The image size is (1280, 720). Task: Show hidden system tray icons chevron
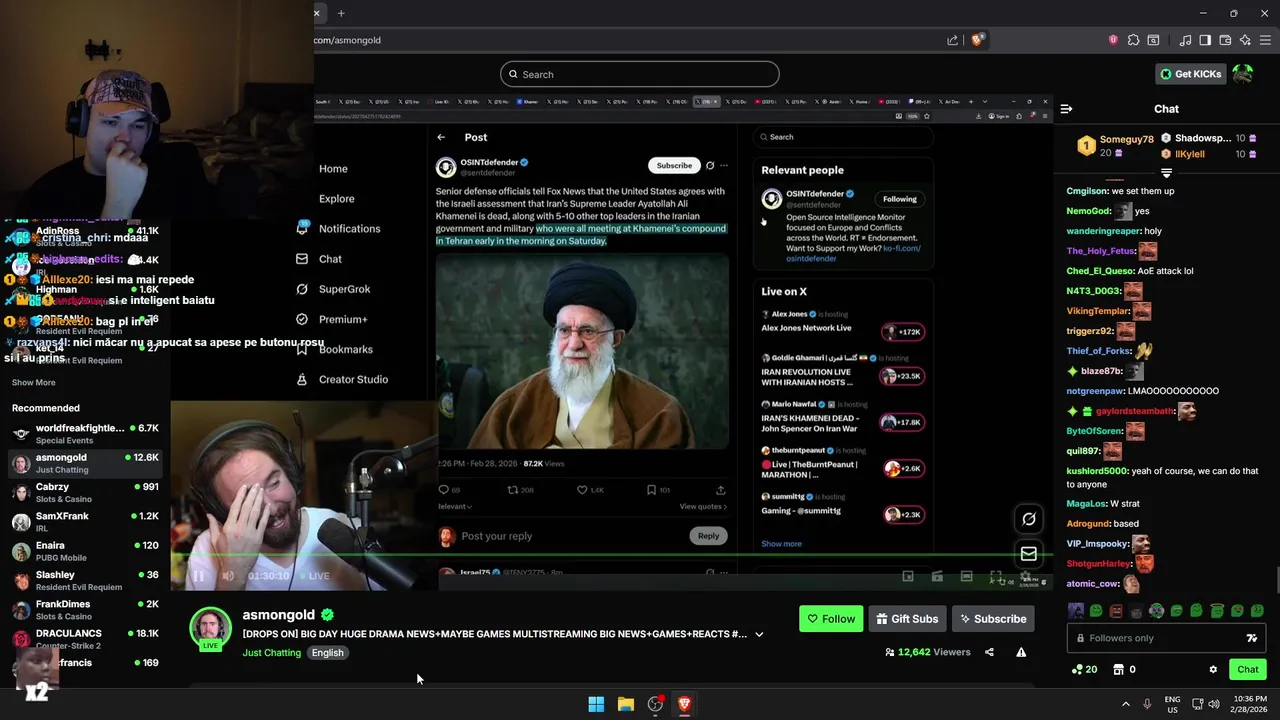[1126, 704]
